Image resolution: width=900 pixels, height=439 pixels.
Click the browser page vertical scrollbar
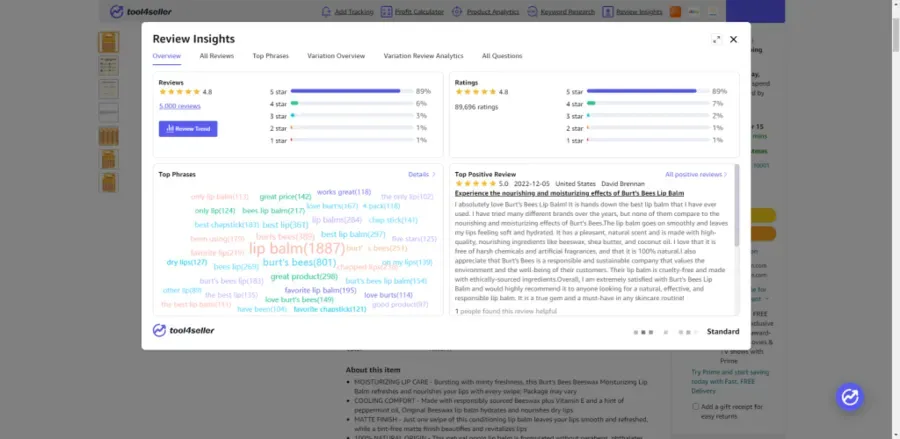pos(895,34)
